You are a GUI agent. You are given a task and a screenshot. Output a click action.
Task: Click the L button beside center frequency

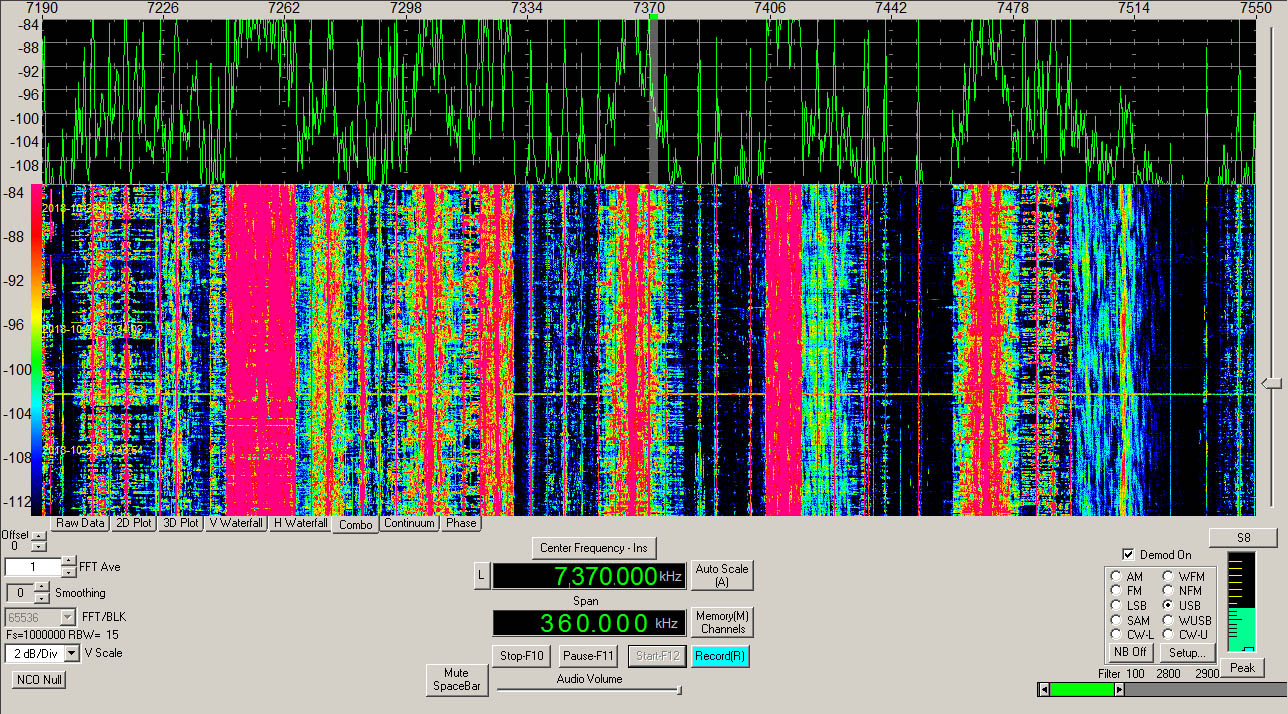481,576
